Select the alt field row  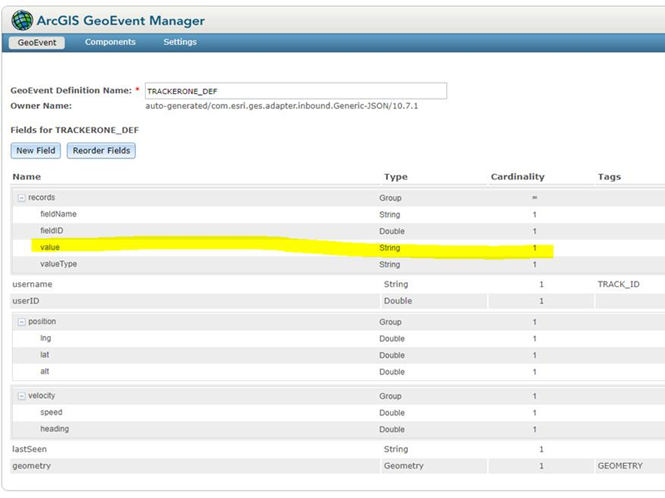(338, 372)
